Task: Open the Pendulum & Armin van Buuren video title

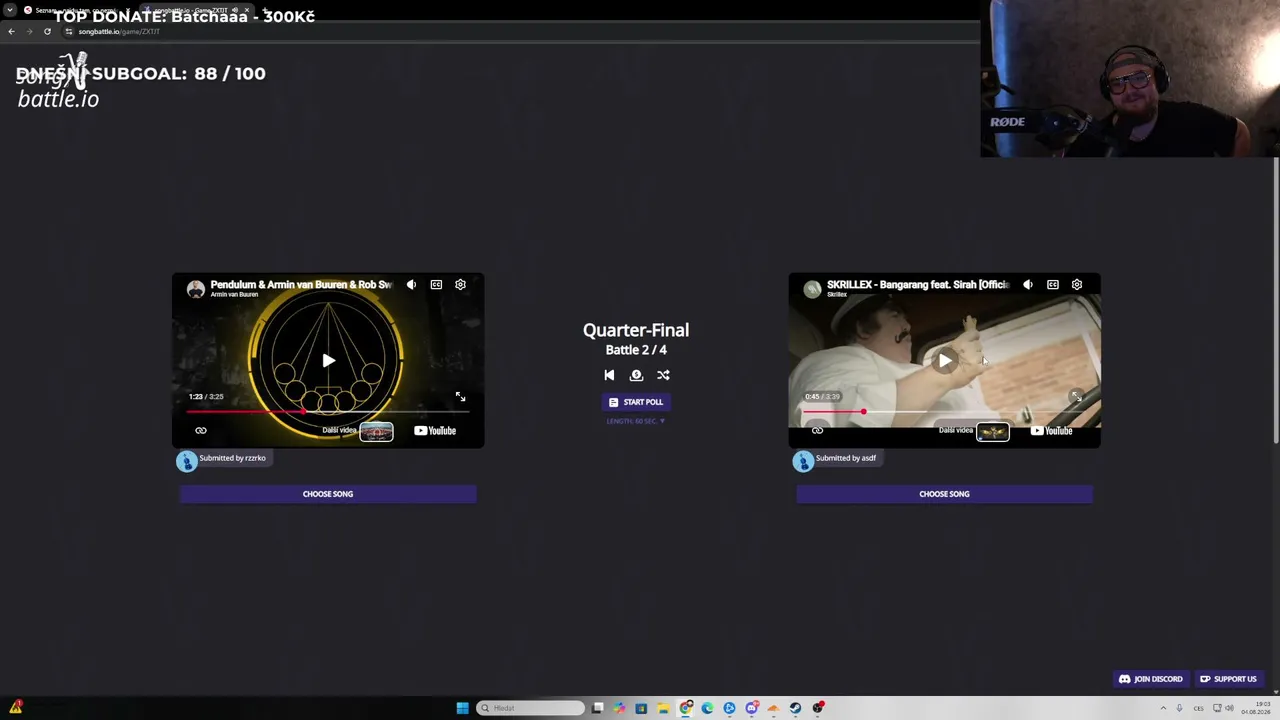Action: click(x=301, y=284)
